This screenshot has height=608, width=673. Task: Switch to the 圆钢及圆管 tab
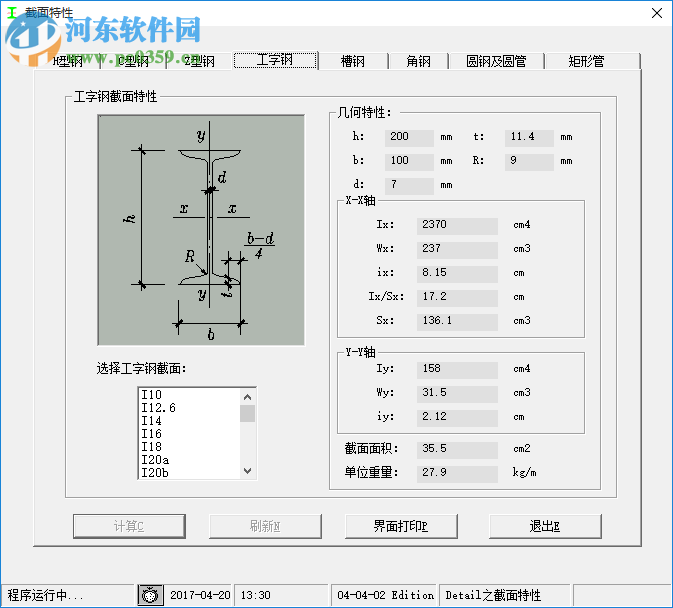(496, 61)
